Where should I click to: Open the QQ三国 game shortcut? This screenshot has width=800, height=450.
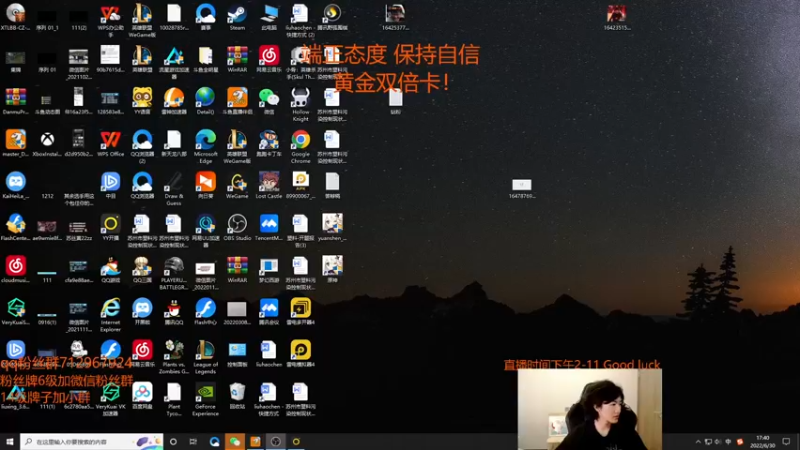(142, 270)
